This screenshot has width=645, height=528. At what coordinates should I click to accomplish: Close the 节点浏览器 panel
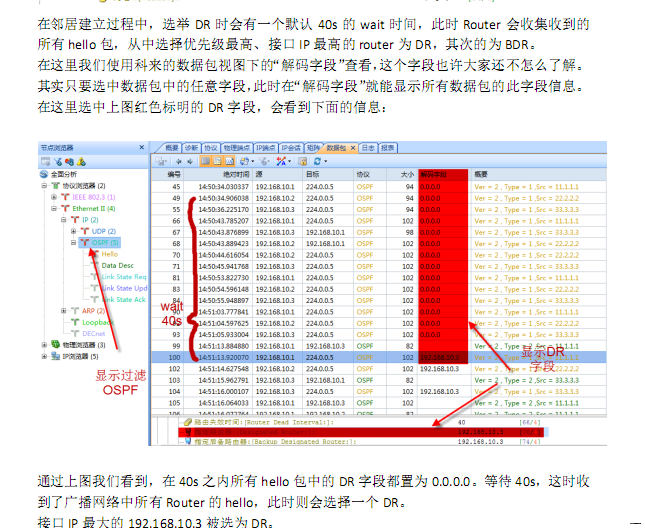point(142,147)
